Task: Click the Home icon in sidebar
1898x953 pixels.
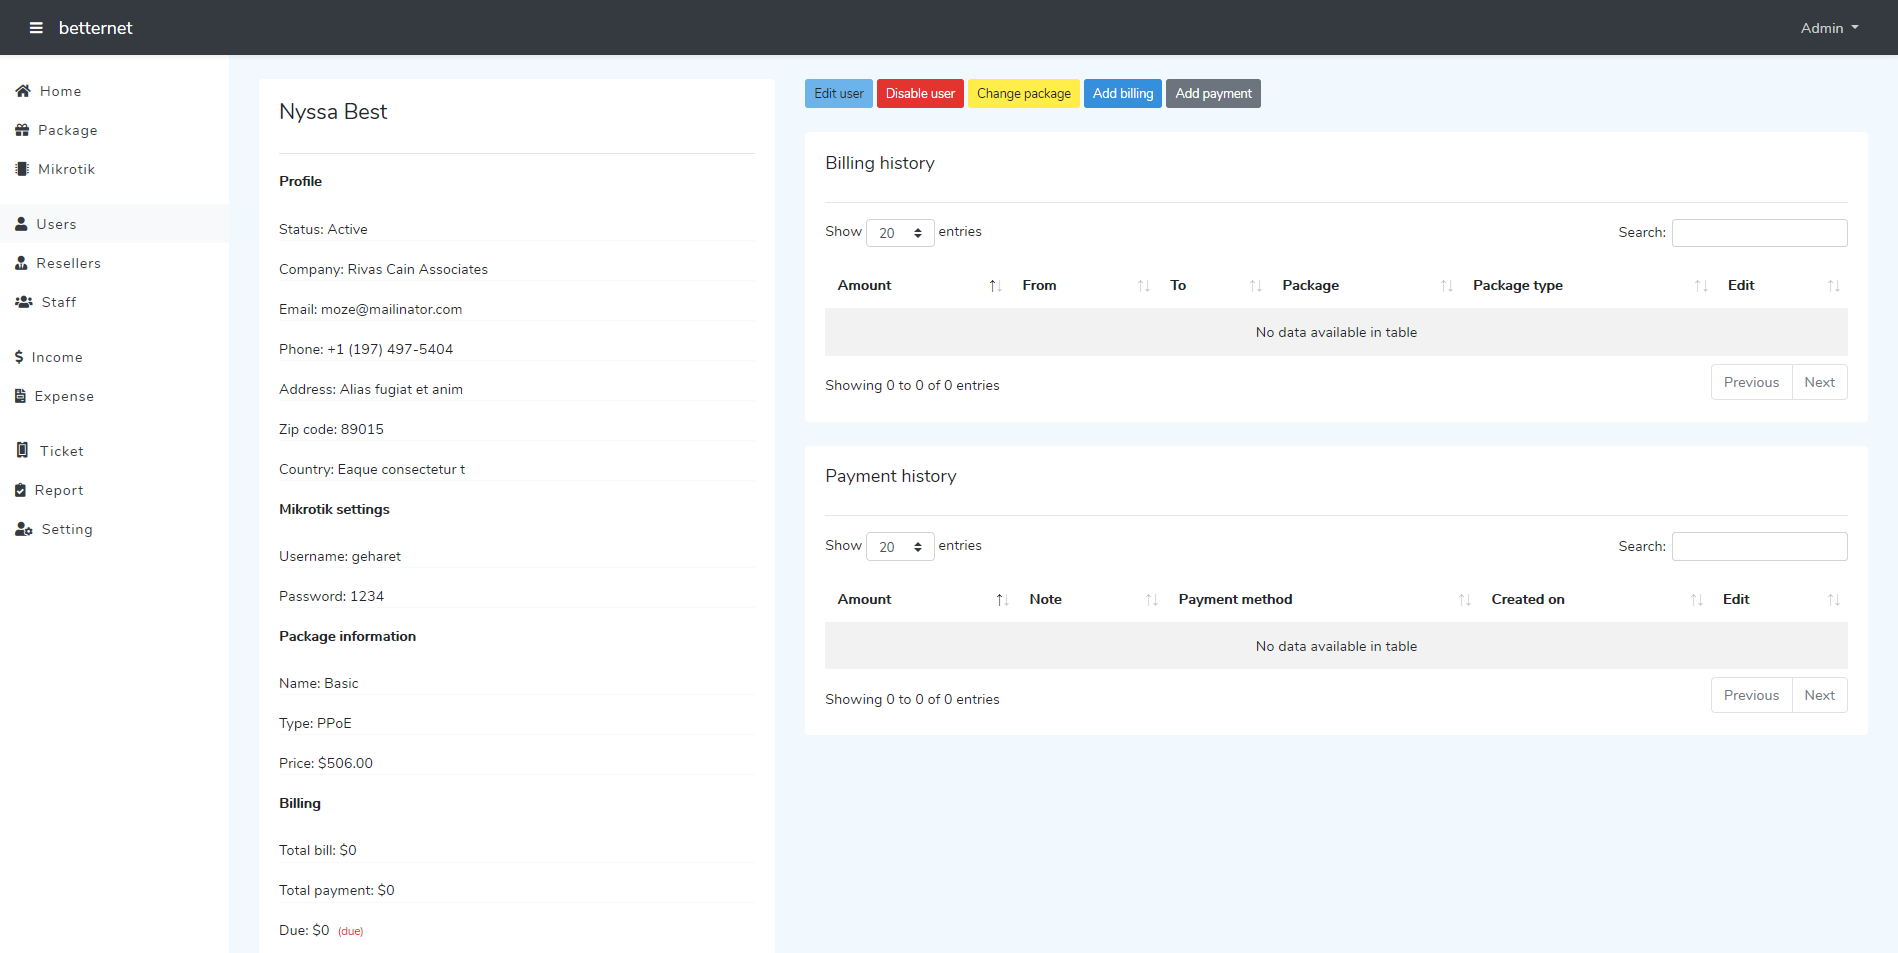Action: (x=22, y=91)
